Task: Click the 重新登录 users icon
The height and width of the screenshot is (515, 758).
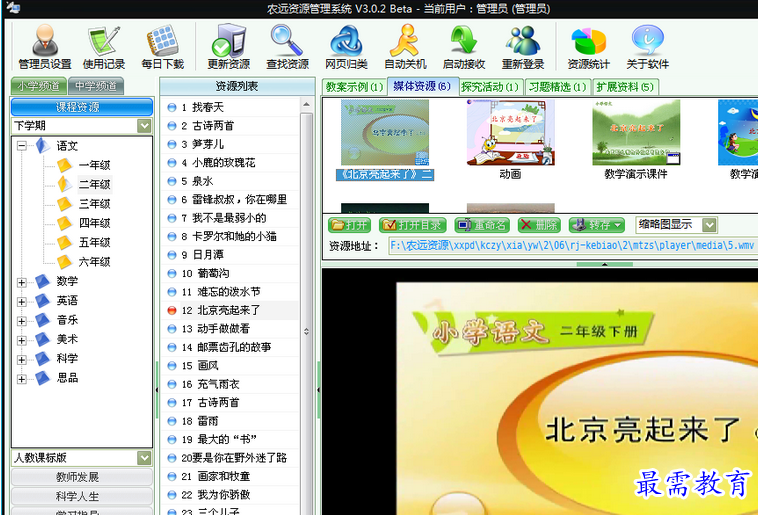Action: pyautogui.click(x=523, y=47)
